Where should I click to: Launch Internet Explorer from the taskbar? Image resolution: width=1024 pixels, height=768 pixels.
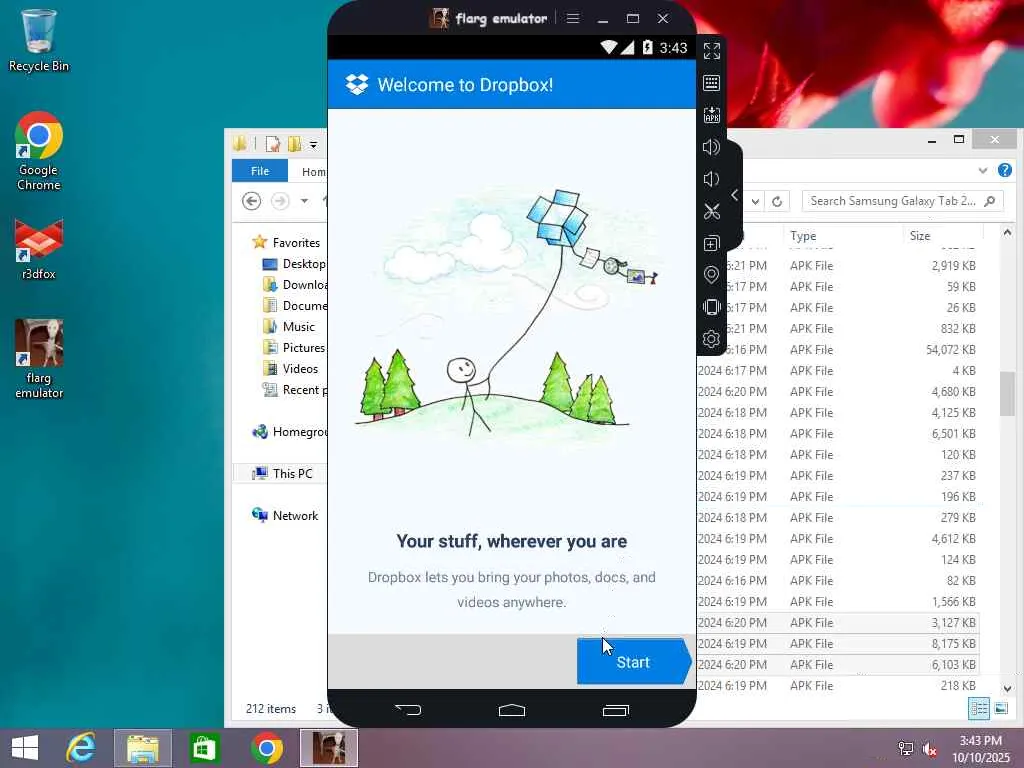tap(81, 748)
